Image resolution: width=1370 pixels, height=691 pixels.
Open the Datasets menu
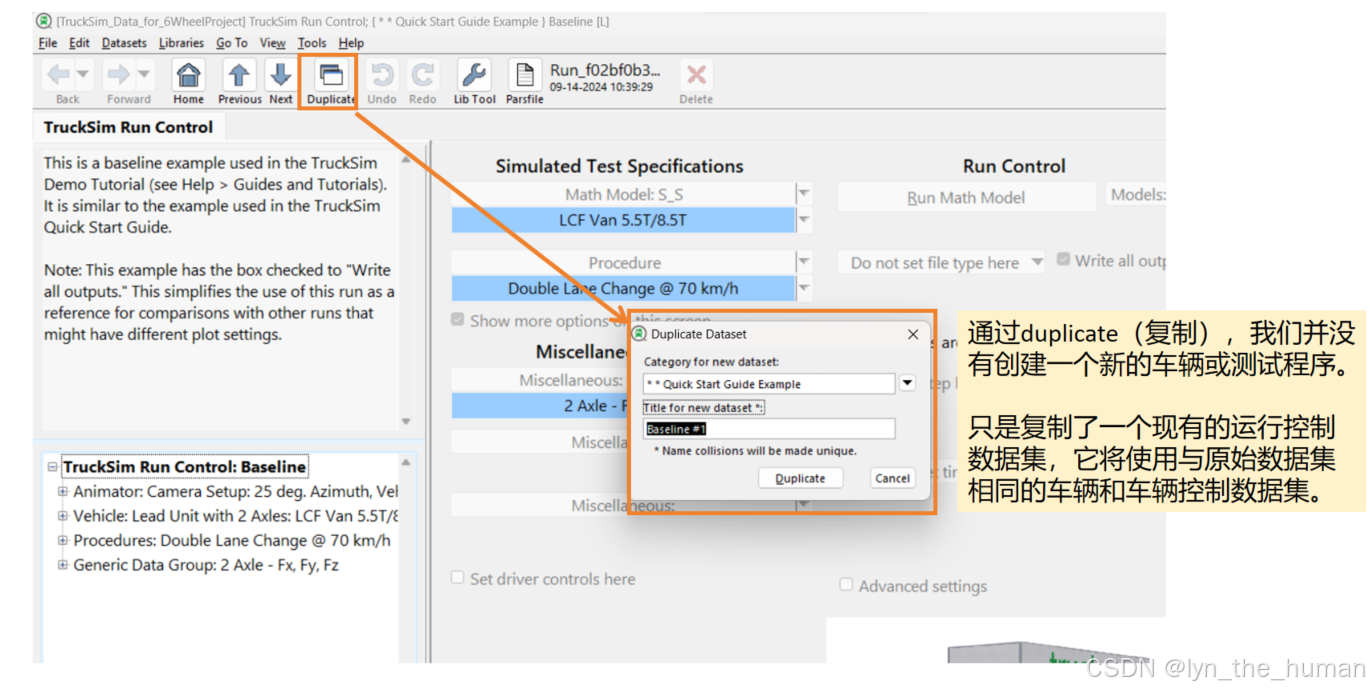124,43
